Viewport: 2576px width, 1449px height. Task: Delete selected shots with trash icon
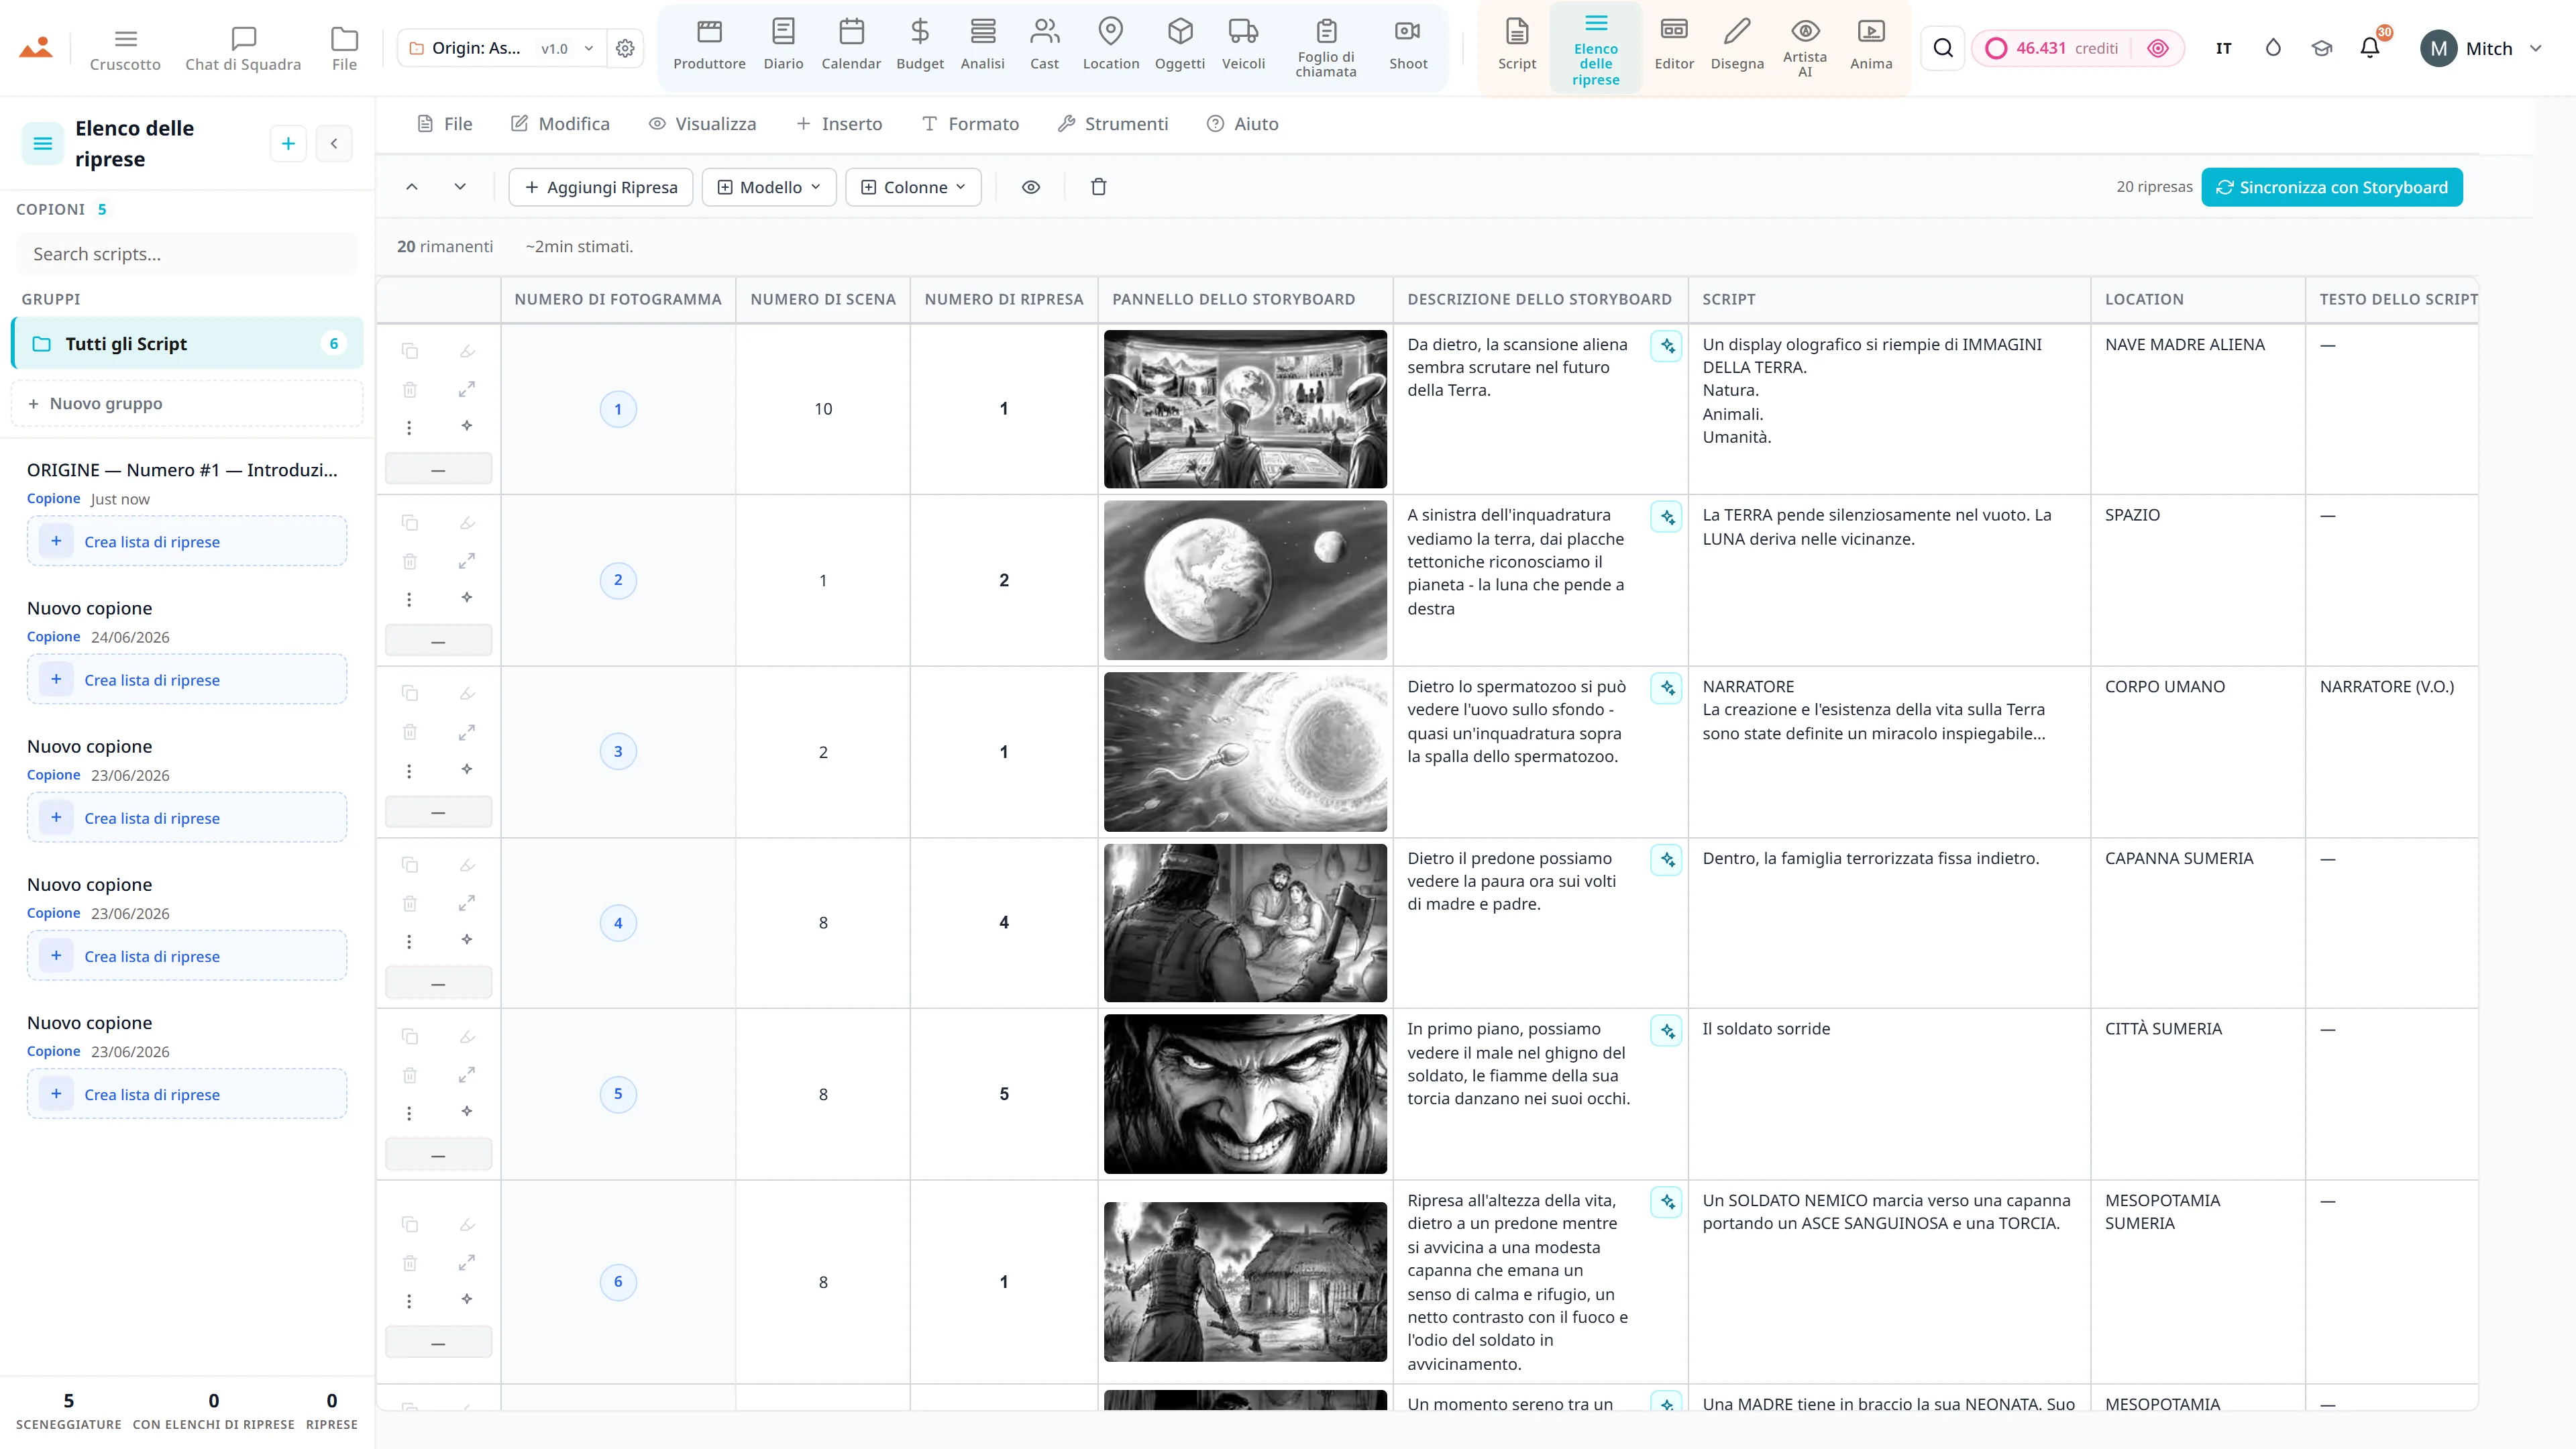(1098, 187)
